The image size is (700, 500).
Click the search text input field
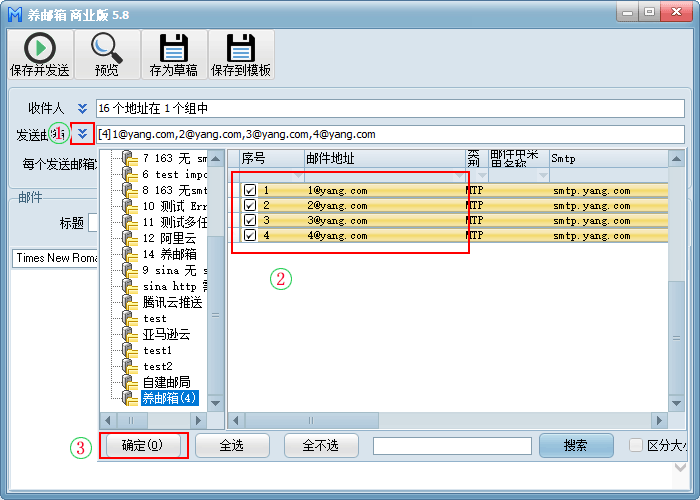452,446
